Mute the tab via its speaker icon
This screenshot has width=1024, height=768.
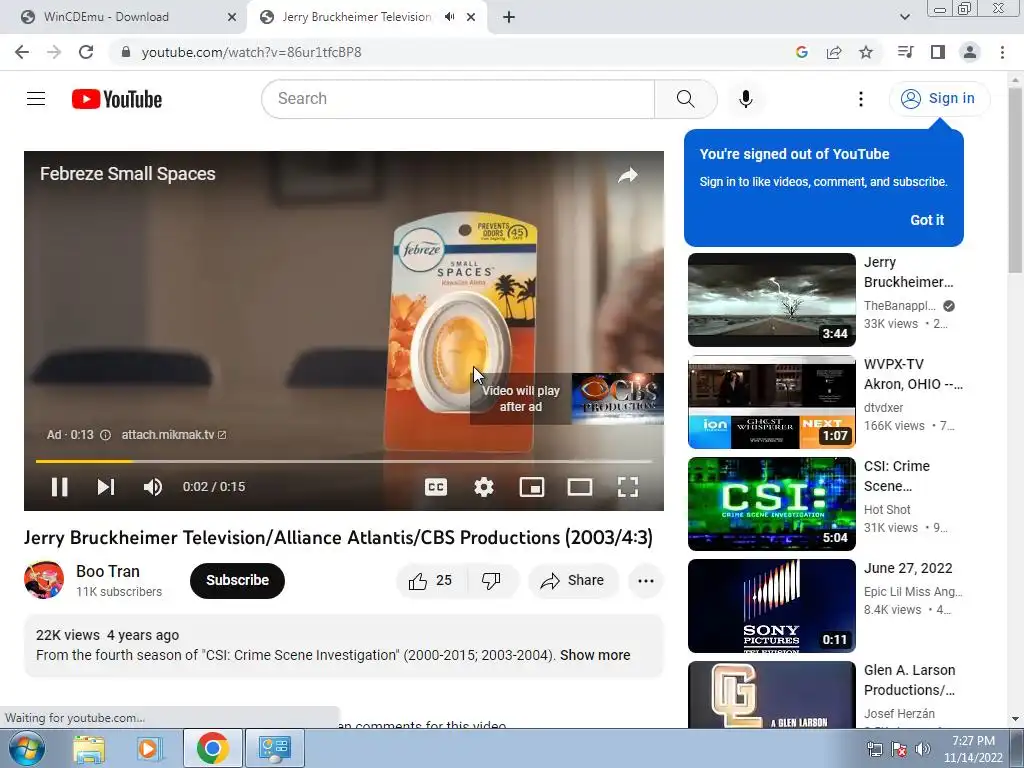click(449, 17)
